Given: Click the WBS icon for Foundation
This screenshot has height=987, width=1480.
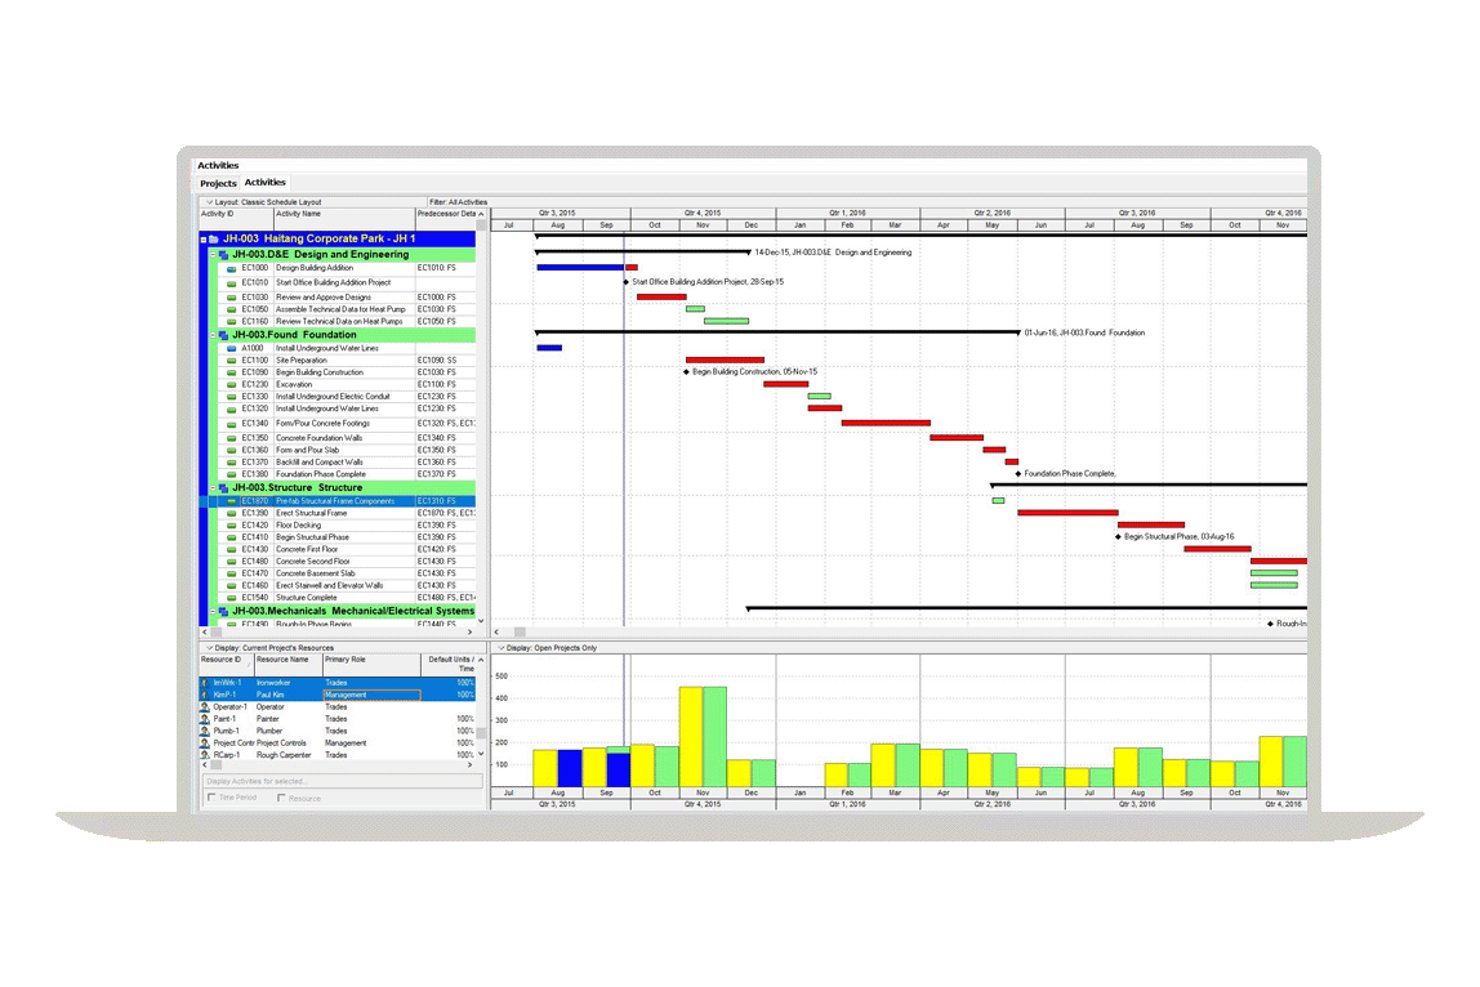Looking at the screenshot, I should click(x=224, y=335).
